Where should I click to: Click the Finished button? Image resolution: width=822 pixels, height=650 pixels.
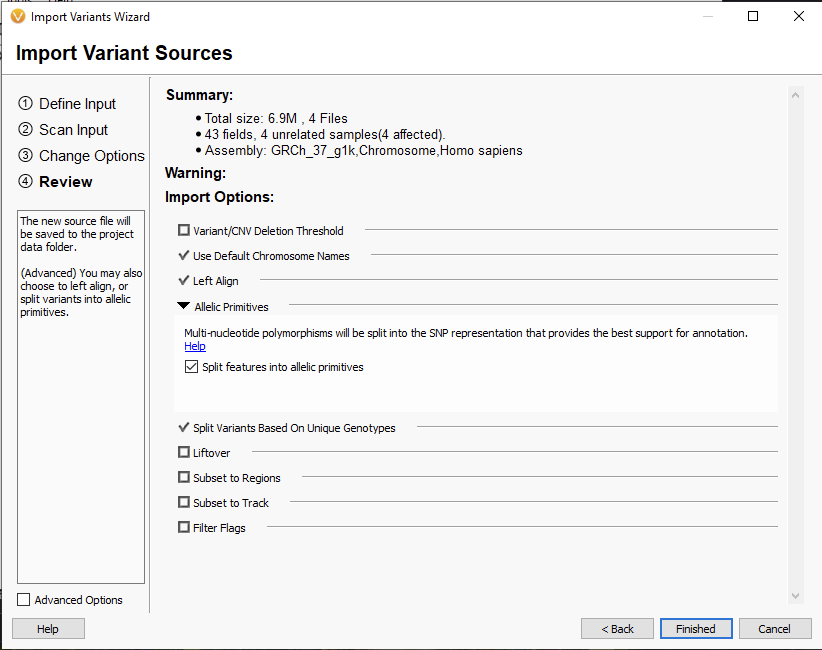coord(696,629)
